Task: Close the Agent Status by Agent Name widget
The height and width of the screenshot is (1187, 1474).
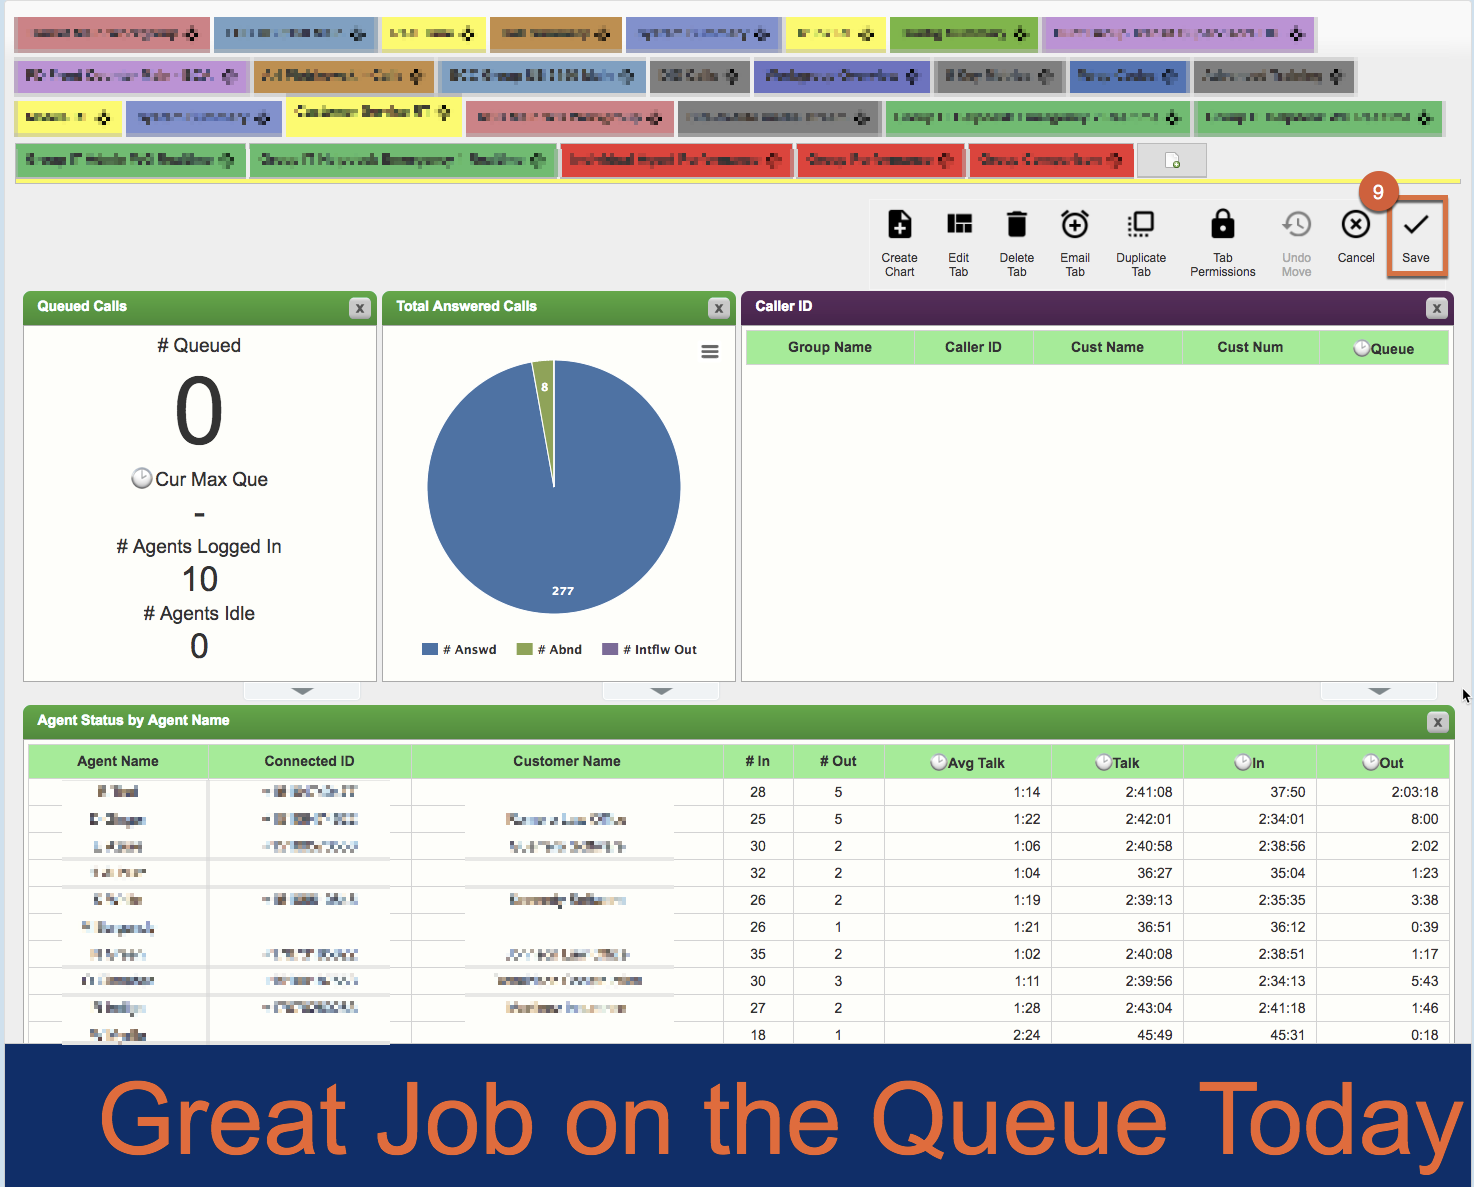Action: [1437, 722]
